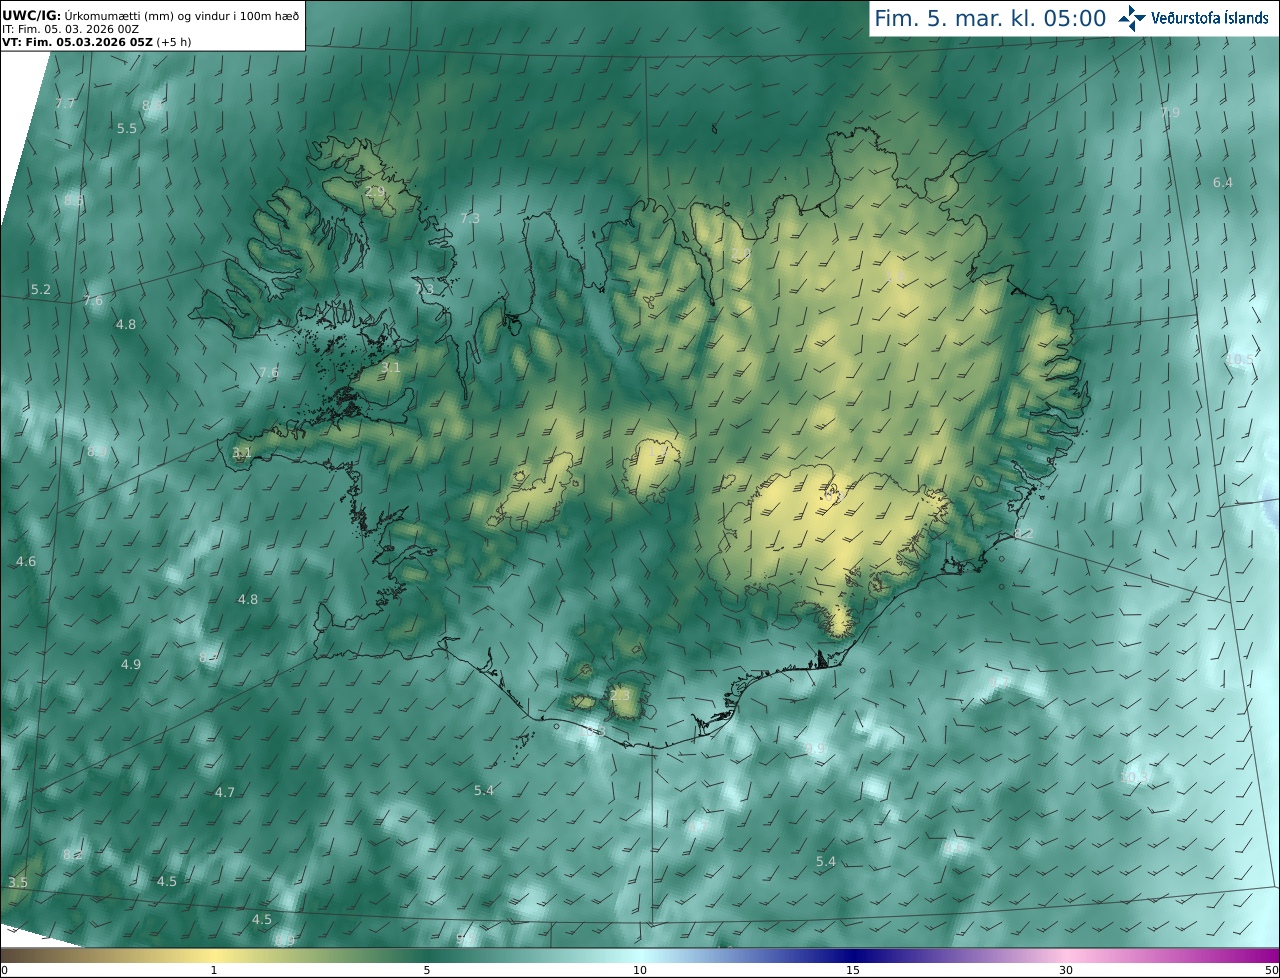Click the 'VT: Fim. 05.03.2026 05Z' line
Screen dimensions: 1280x978
tap(96, 42)
